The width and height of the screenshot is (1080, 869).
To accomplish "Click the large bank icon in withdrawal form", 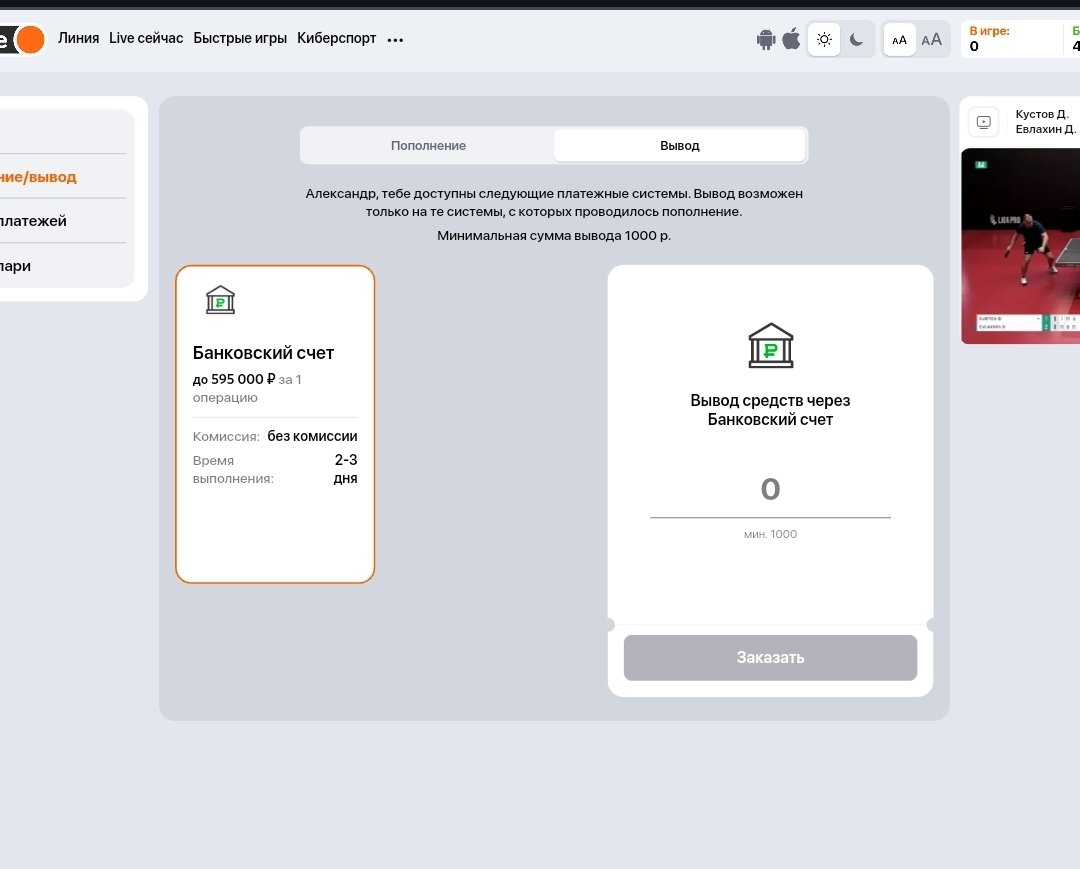I will point(770,345).
